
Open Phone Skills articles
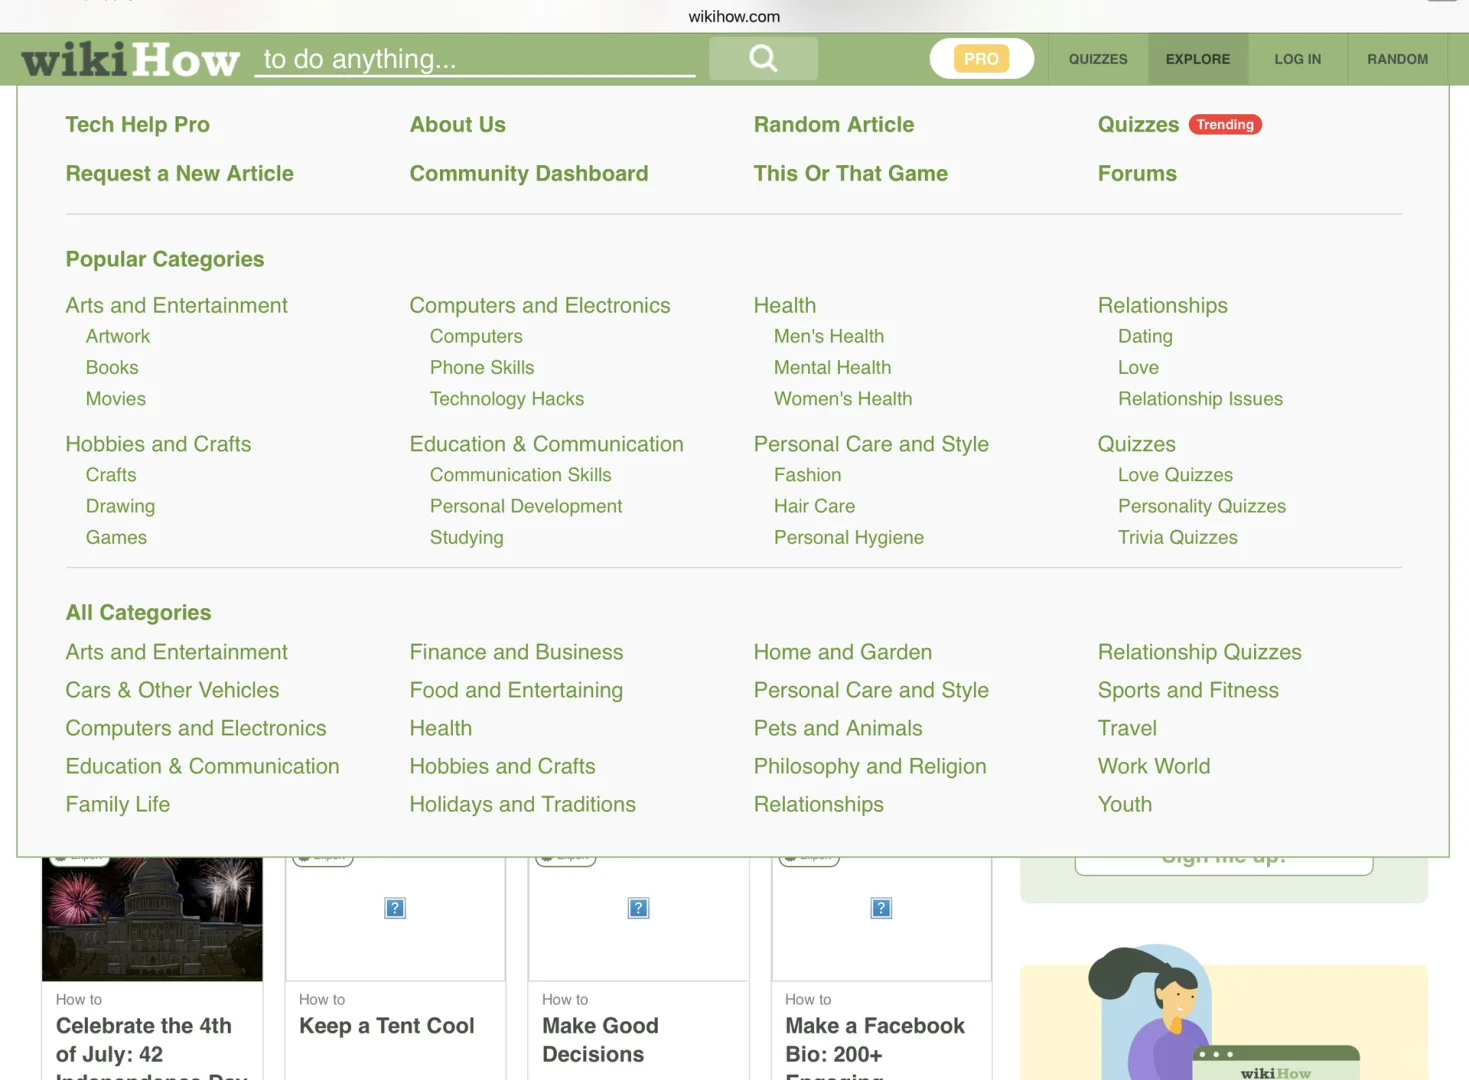coord(482,368)
